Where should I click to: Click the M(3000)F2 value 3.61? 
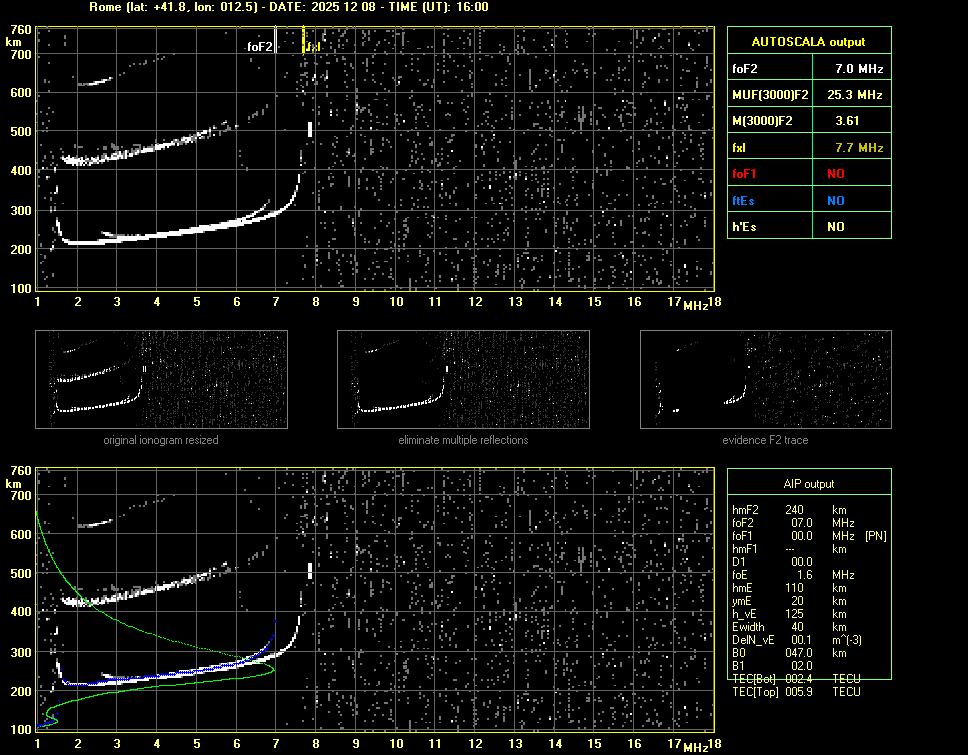859,121
